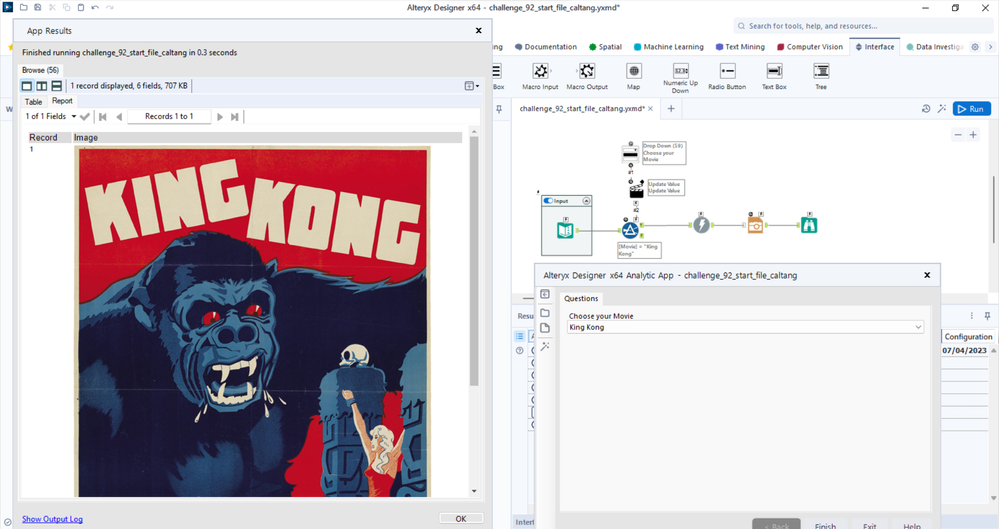Click the Run workflow button
The image size is (999, 529).
[x=972, y=109]
